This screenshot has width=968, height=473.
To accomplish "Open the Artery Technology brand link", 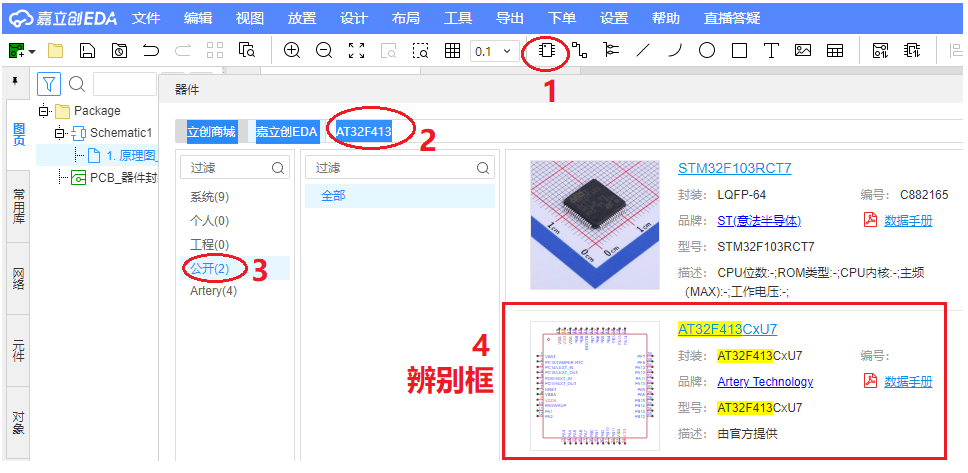I will (765, 382).
